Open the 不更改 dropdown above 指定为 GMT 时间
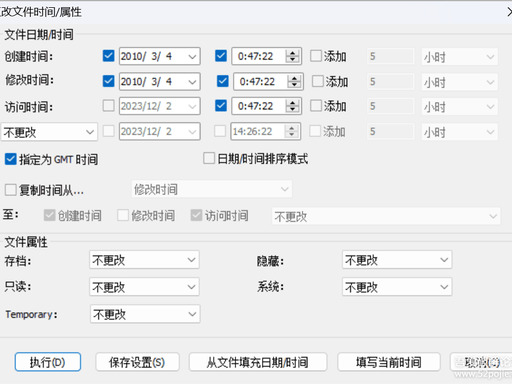Viewport: 512px width, 384px height. click(x=49, y=132)
